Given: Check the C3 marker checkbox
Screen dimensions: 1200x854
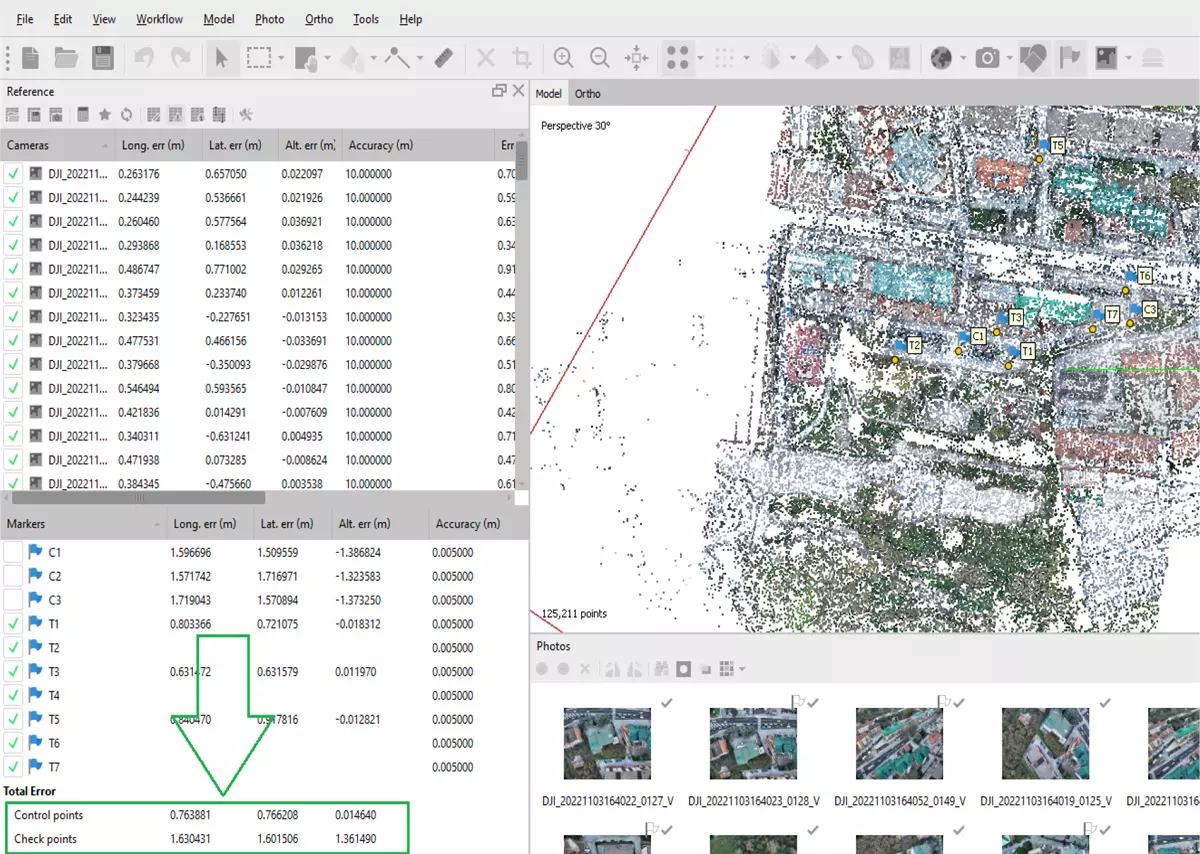Looking at the screenshot, I should pos(13,600).
